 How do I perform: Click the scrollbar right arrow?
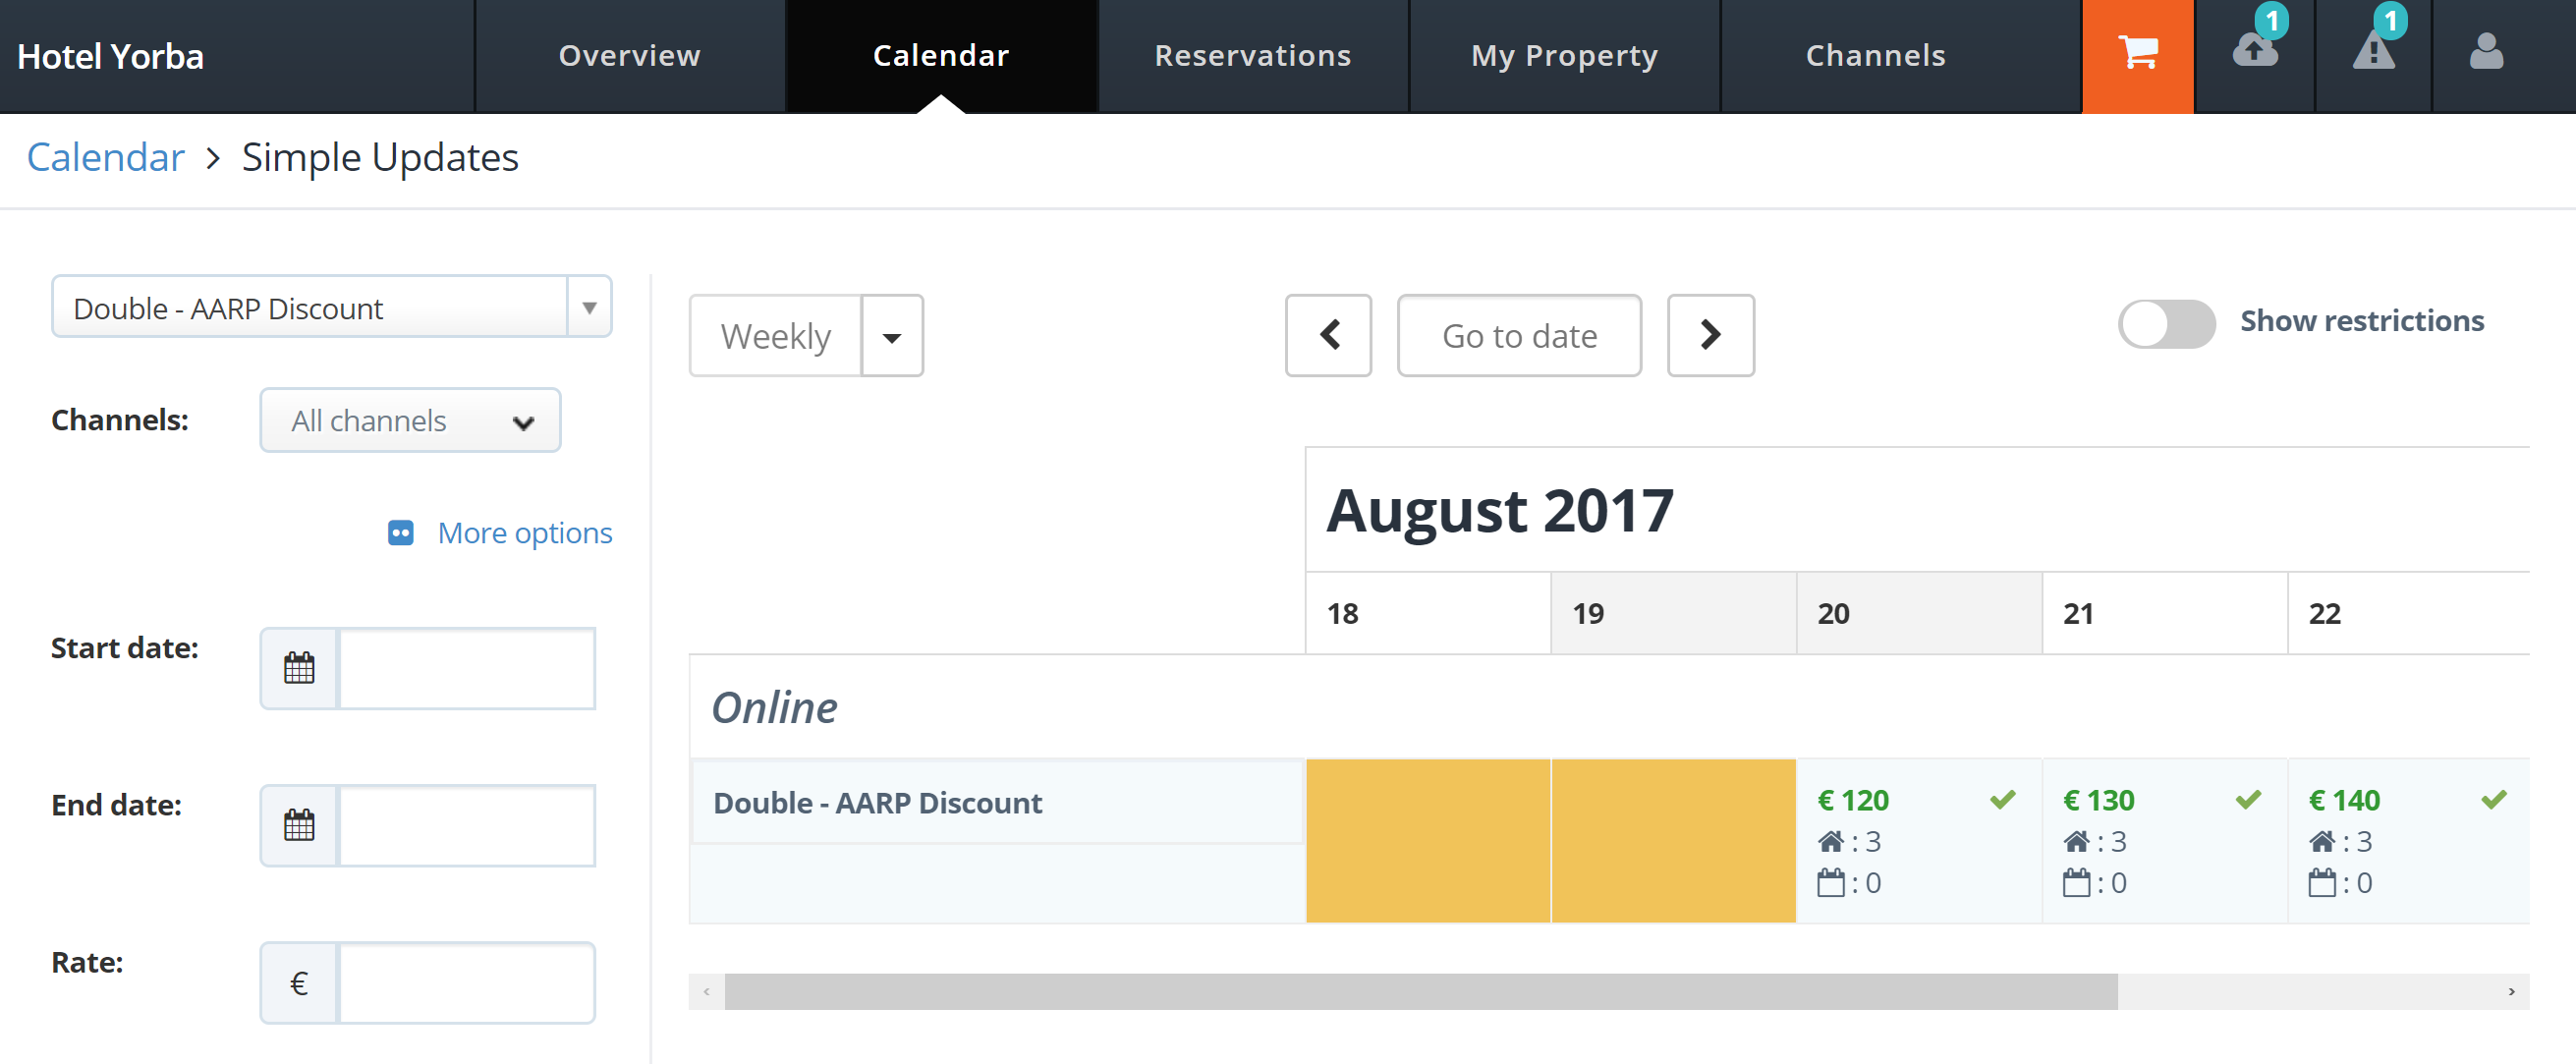point(2511,991)
